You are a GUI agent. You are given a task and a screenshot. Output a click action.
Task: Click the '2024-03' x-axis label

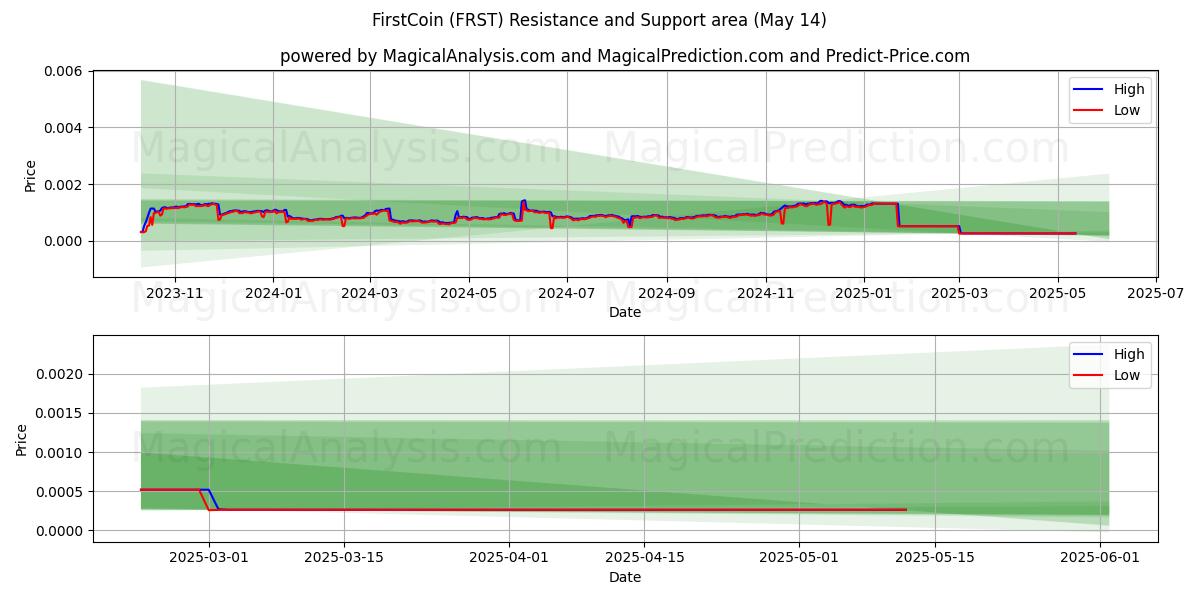pos(370,294)
